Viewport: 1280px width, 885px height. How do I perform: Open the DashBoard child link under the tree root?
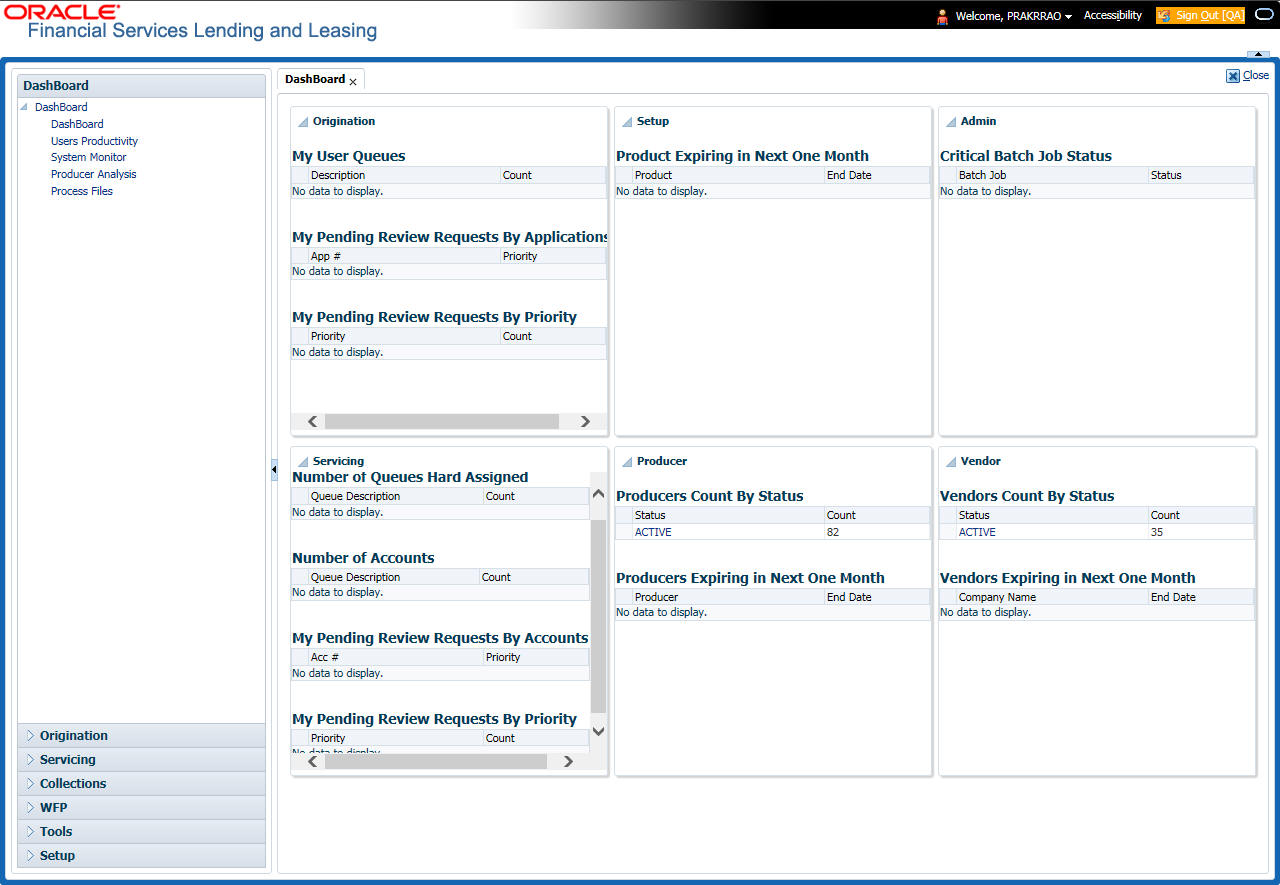pyautogui.click(x=77, y=124)
